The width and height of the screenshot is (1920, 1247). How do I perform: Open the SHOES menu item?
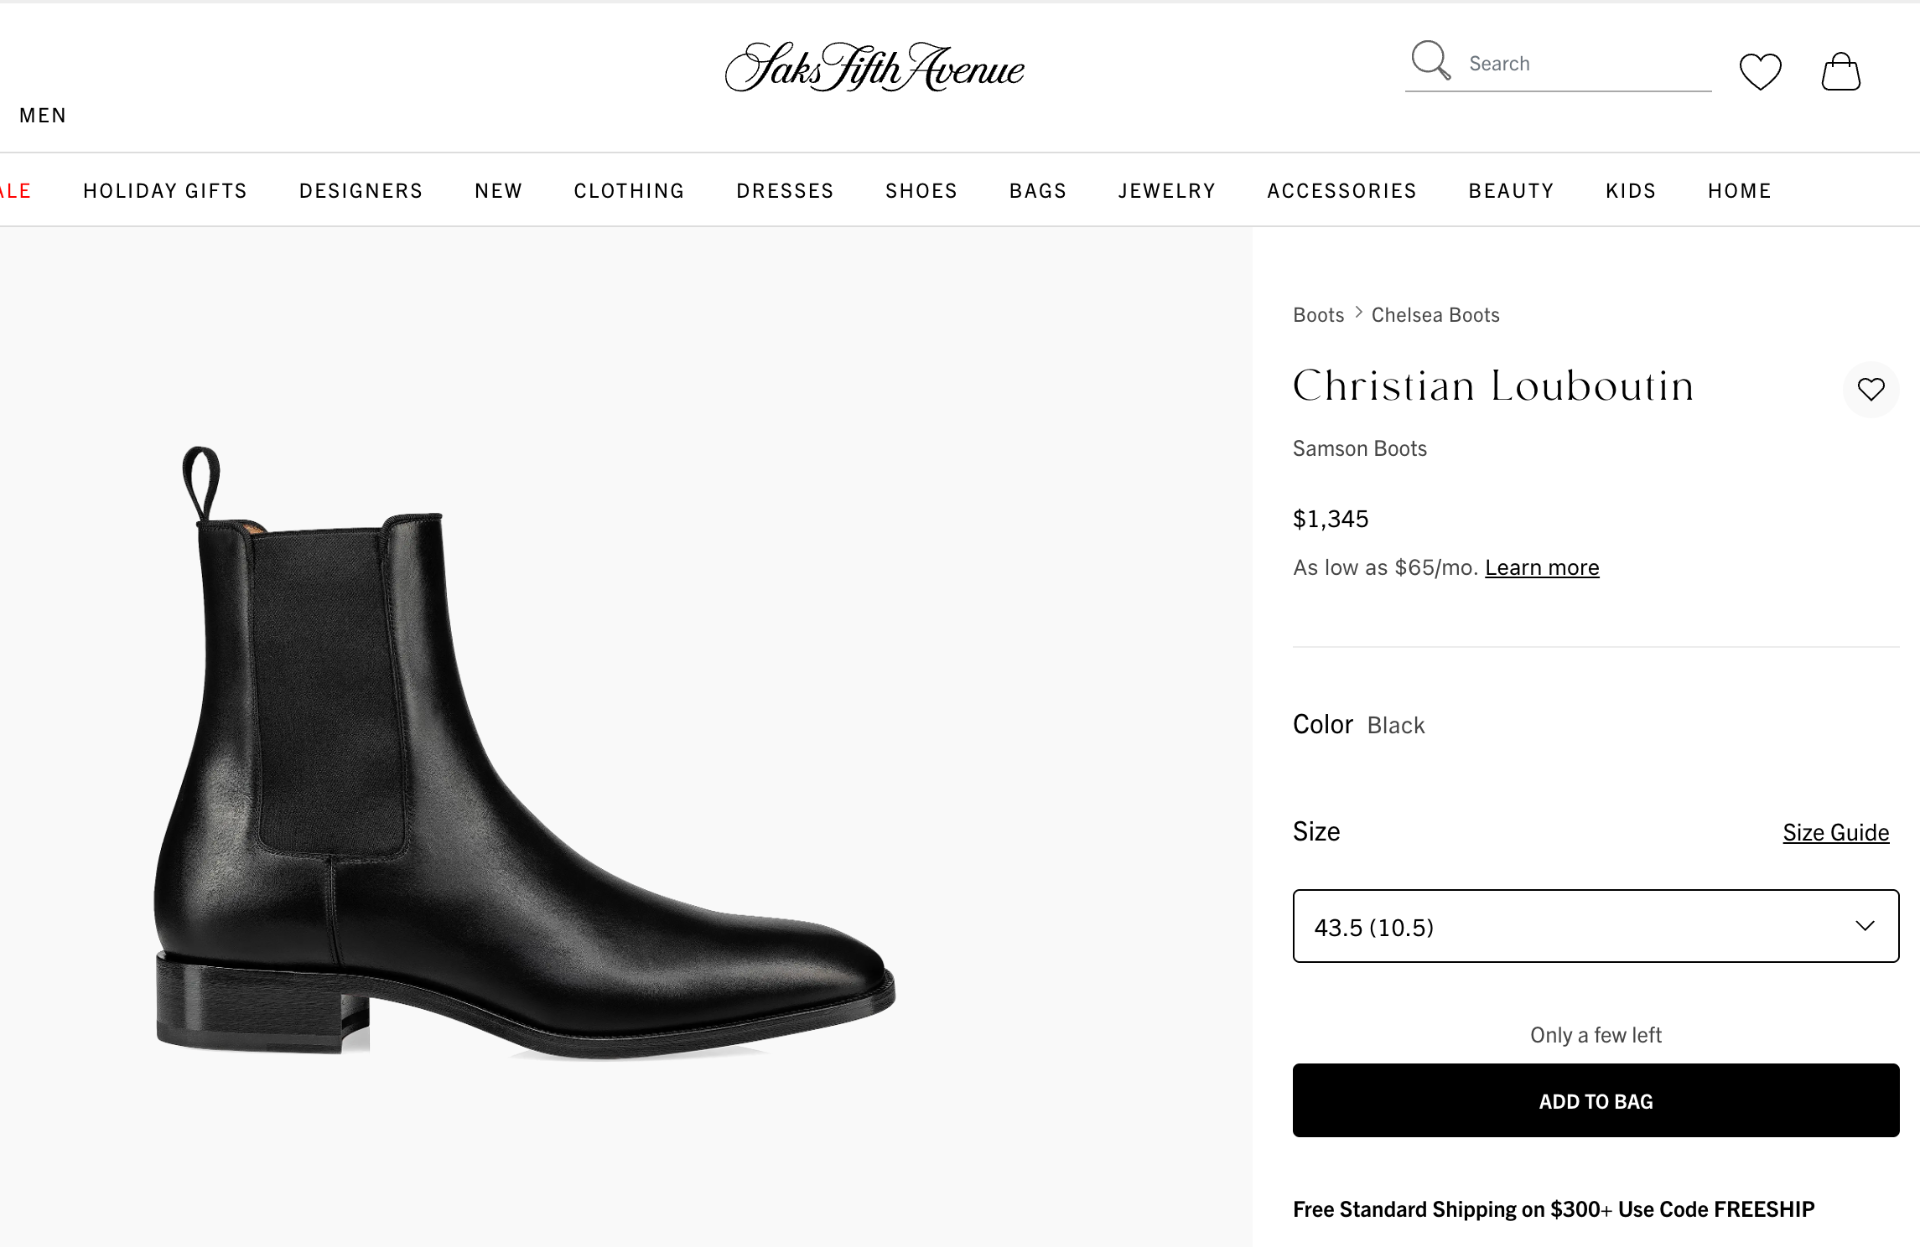(920, 190)
